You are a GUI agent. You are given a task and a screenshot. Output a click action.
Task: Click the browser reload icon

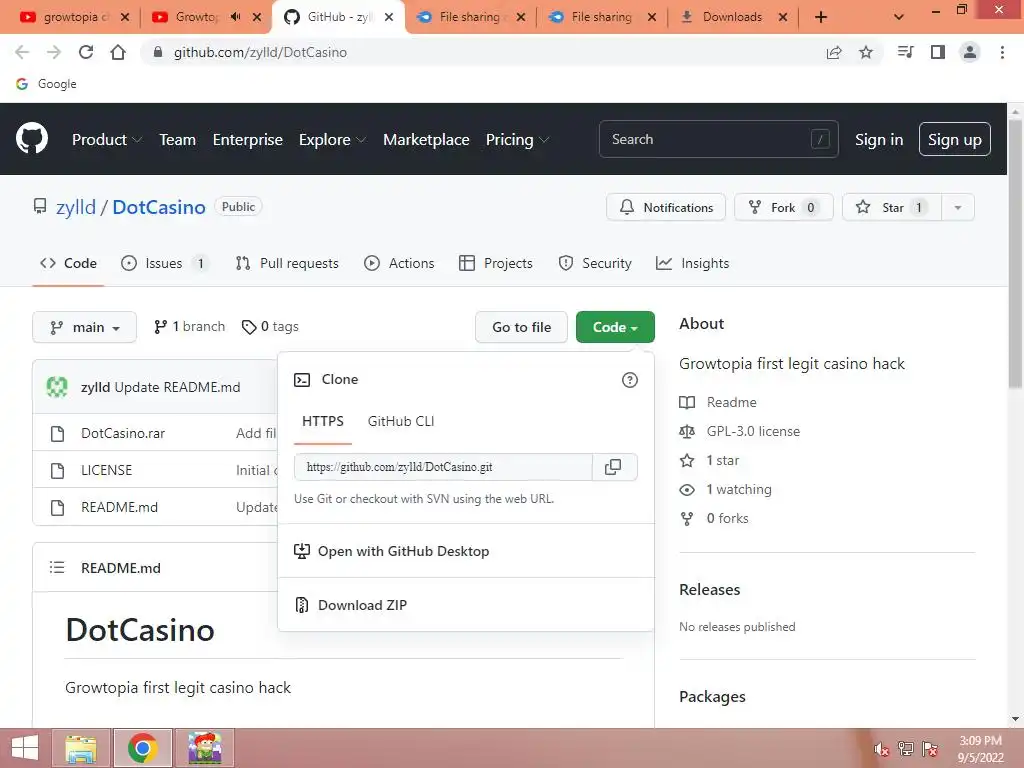point(86,52)
